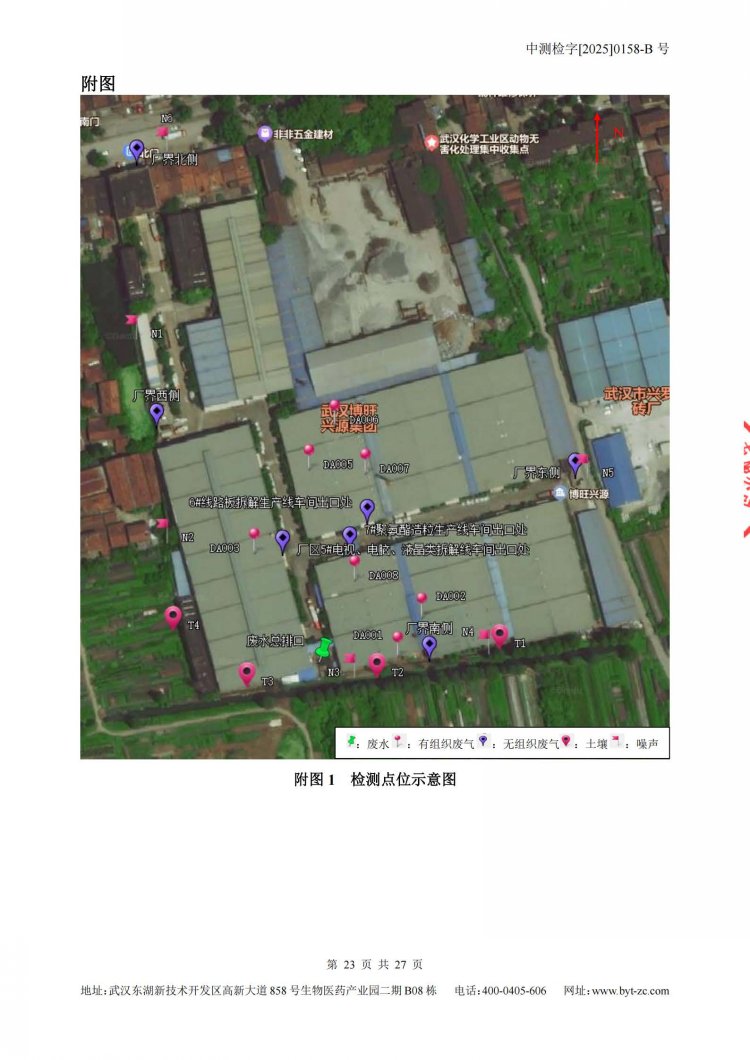Screen dimensions: 750x1060
Task: Click the pink noise flag N1
Action: click(x=131, y=321)
